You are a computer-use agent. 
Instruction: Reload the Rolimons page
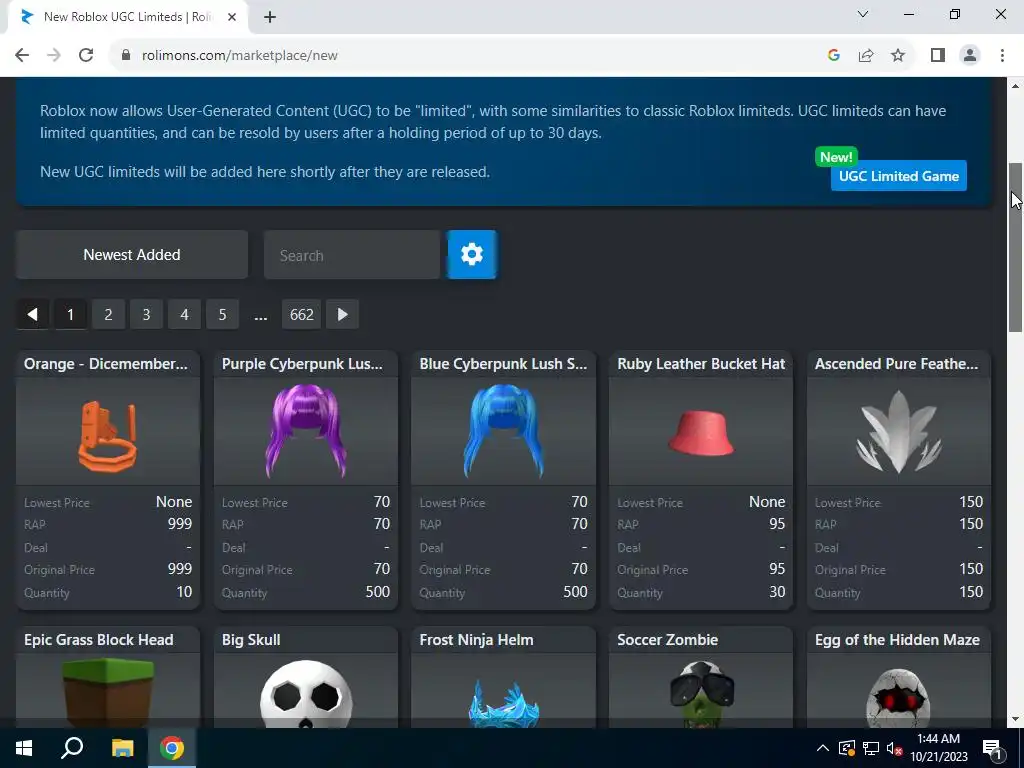point(86,56)
